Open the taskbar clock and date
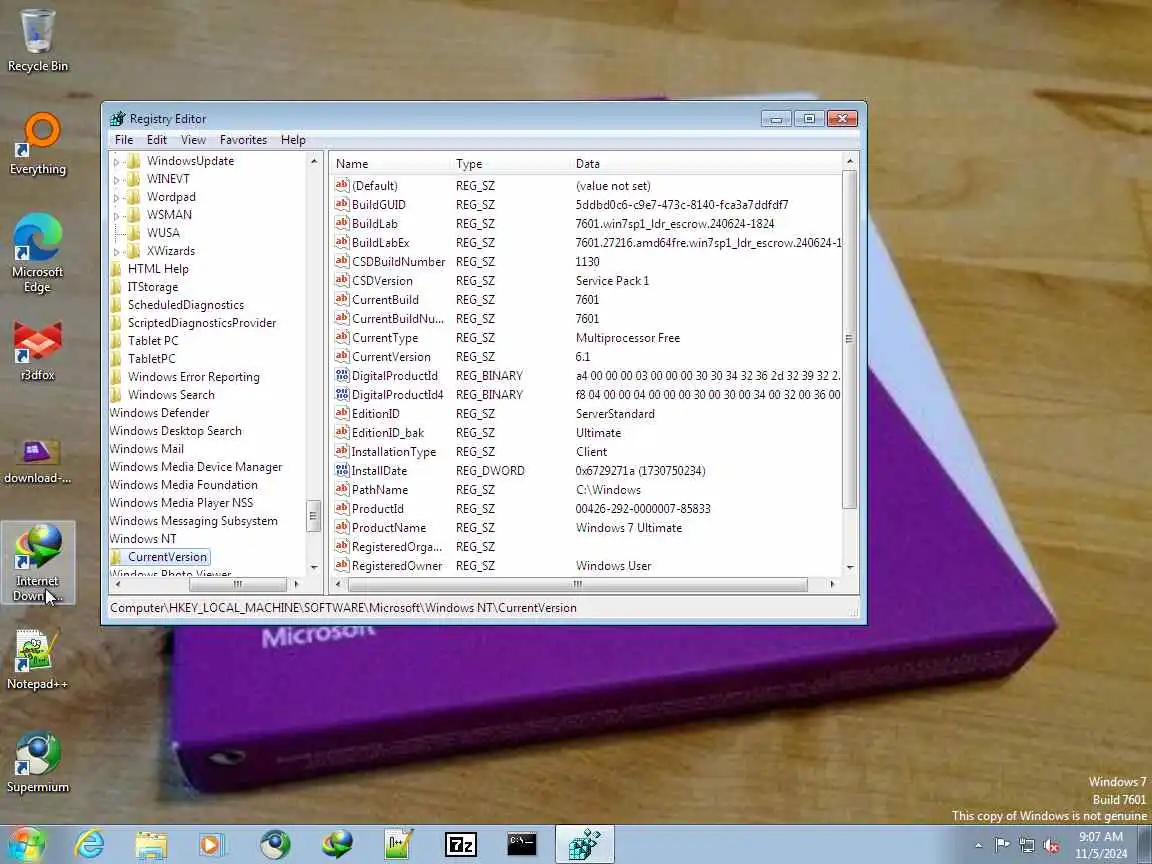The width and height of the screenshot is (1152, 864). pos(1101,845)
